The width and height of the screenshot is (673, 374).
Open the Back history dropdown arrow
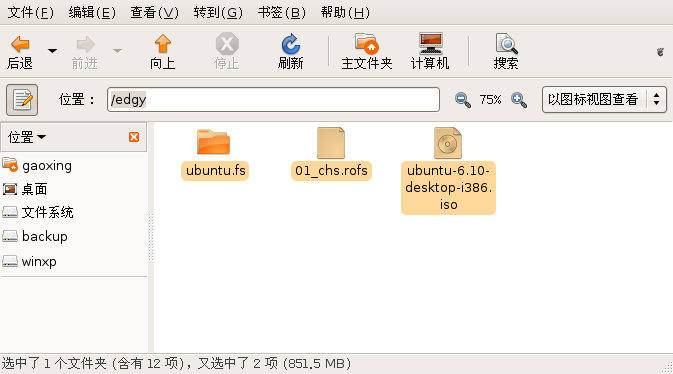(x=52, y=51)
